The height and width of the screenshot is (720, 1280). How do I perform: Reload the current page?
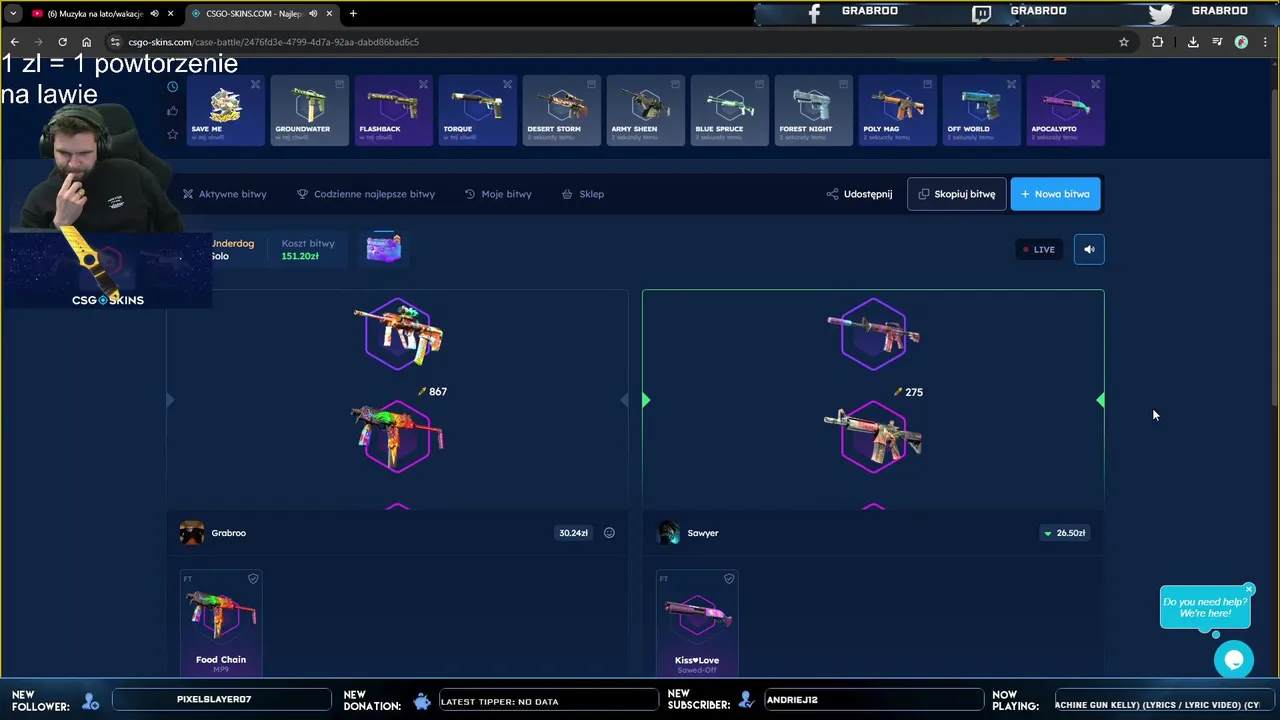(62, 42)
